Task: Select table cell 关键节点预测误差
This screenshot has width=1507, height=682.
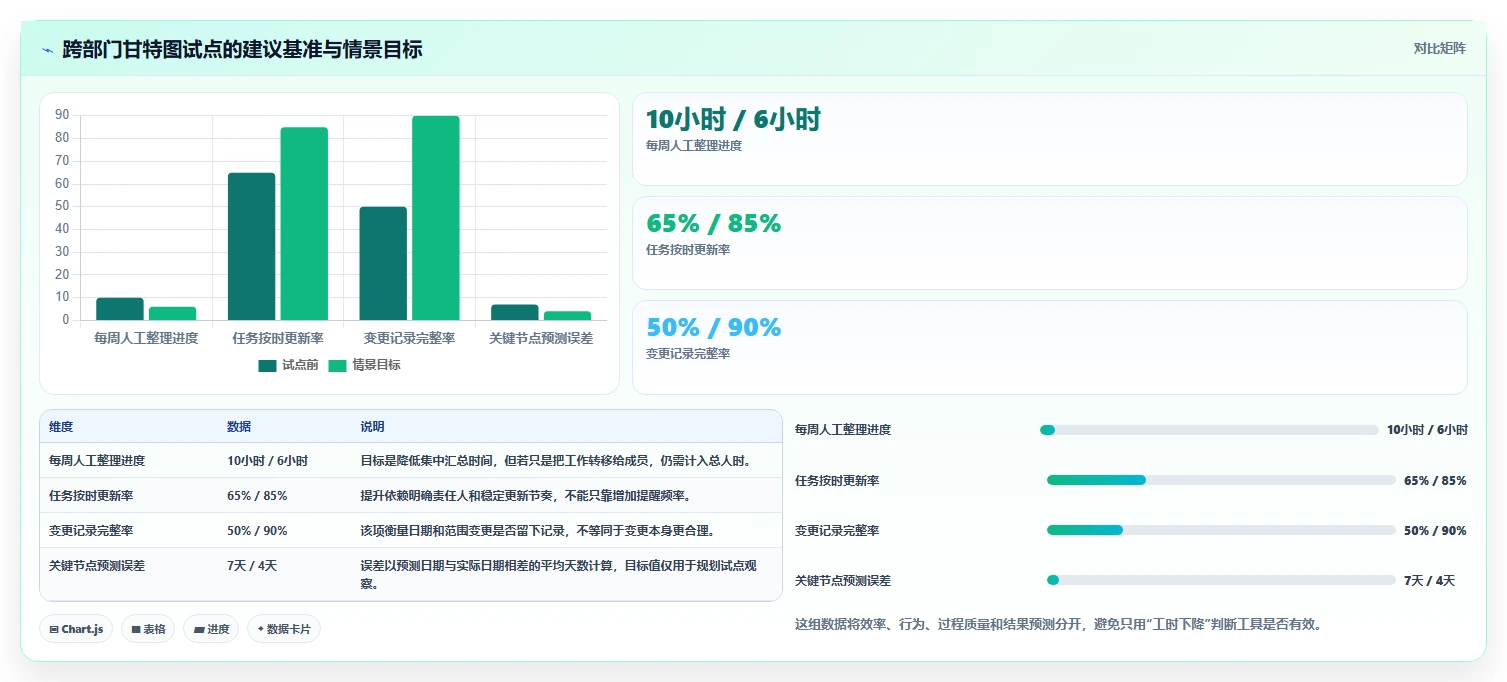Action: (x=97, y=565)
